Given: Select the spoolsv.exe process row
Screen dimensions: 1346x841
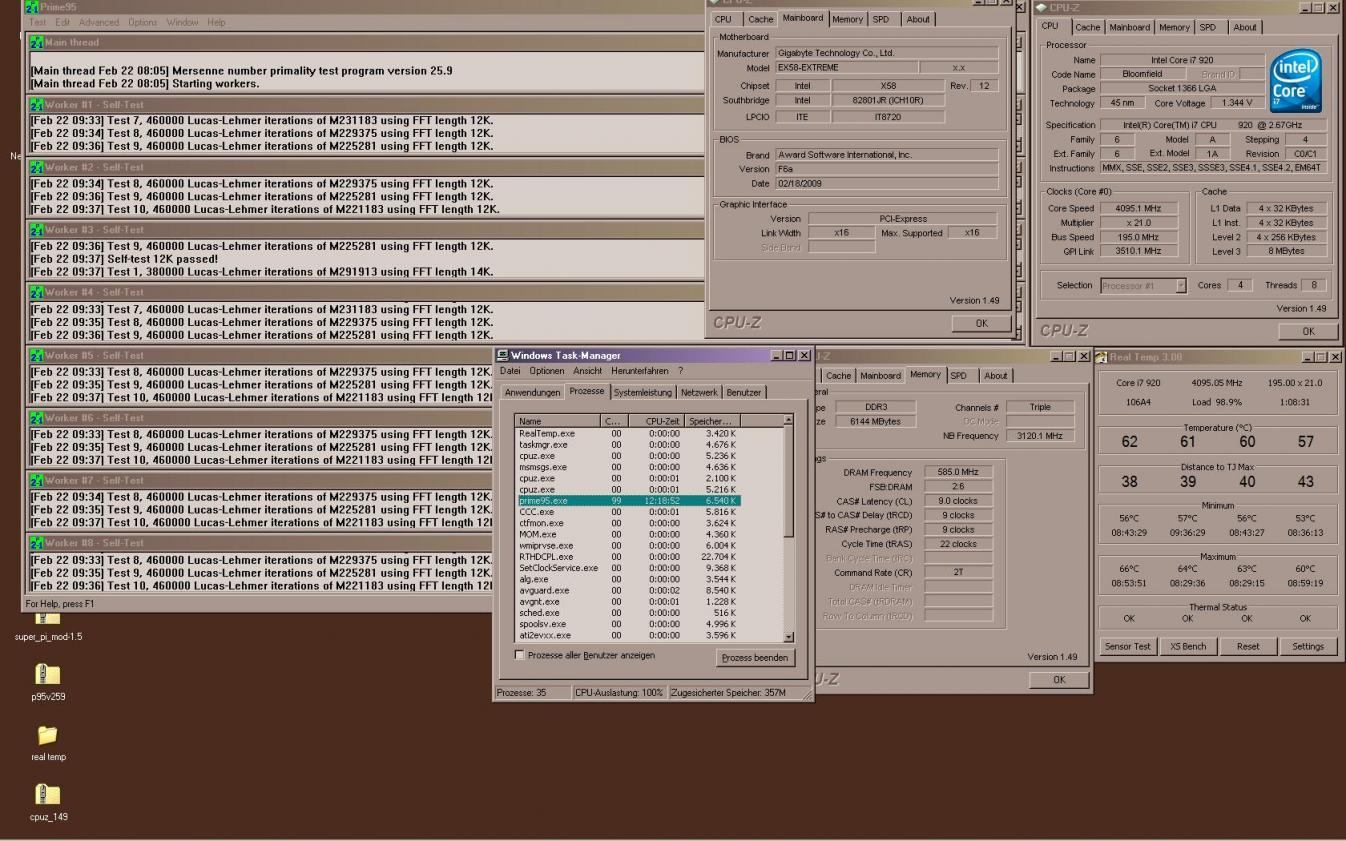Looking at the screenshot, I should (628, 624).
